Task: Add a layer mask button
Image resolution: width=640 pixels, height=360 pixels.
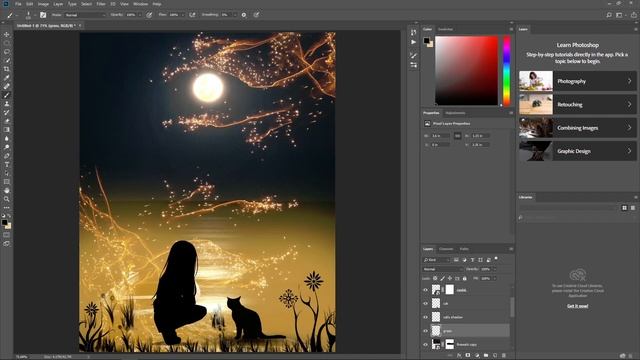Action: (x=468, y=356)
